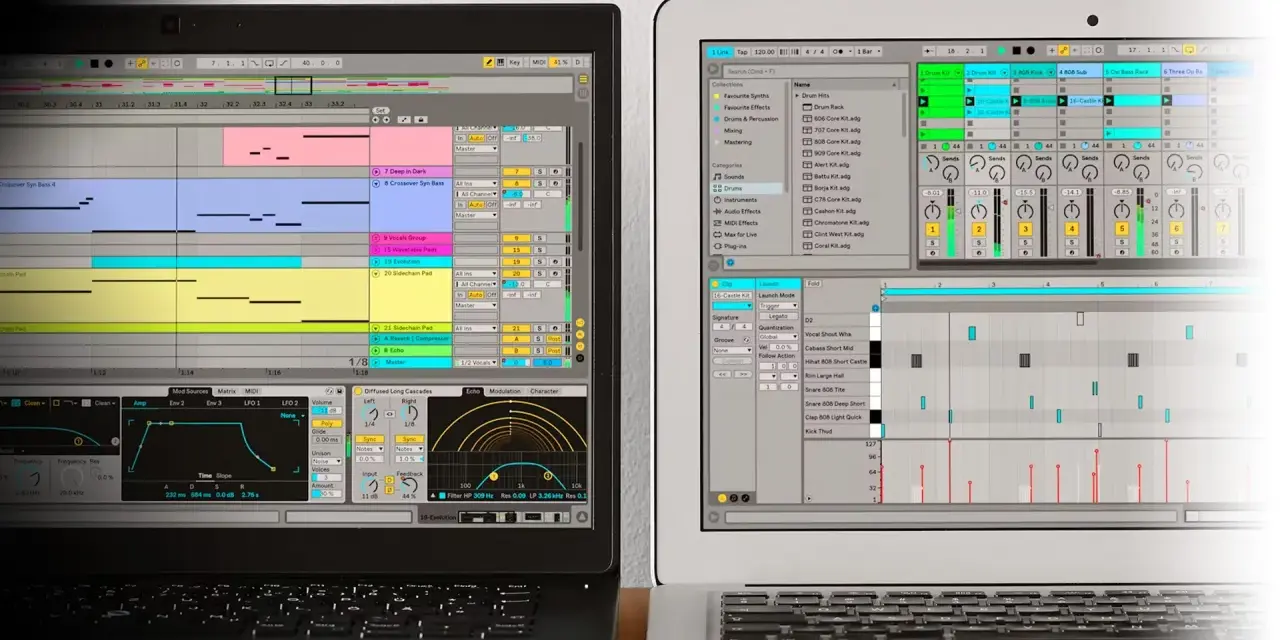Screen dimensions: 1280x640
Task: Click the Echo Feedback knob
Action: click(x=409, y=484)
